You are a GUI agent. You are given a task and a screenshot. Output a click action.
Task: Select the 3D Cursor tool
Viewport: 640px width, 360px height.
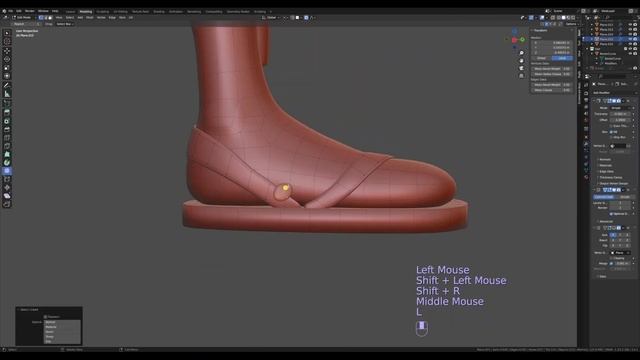pos(7,42)
